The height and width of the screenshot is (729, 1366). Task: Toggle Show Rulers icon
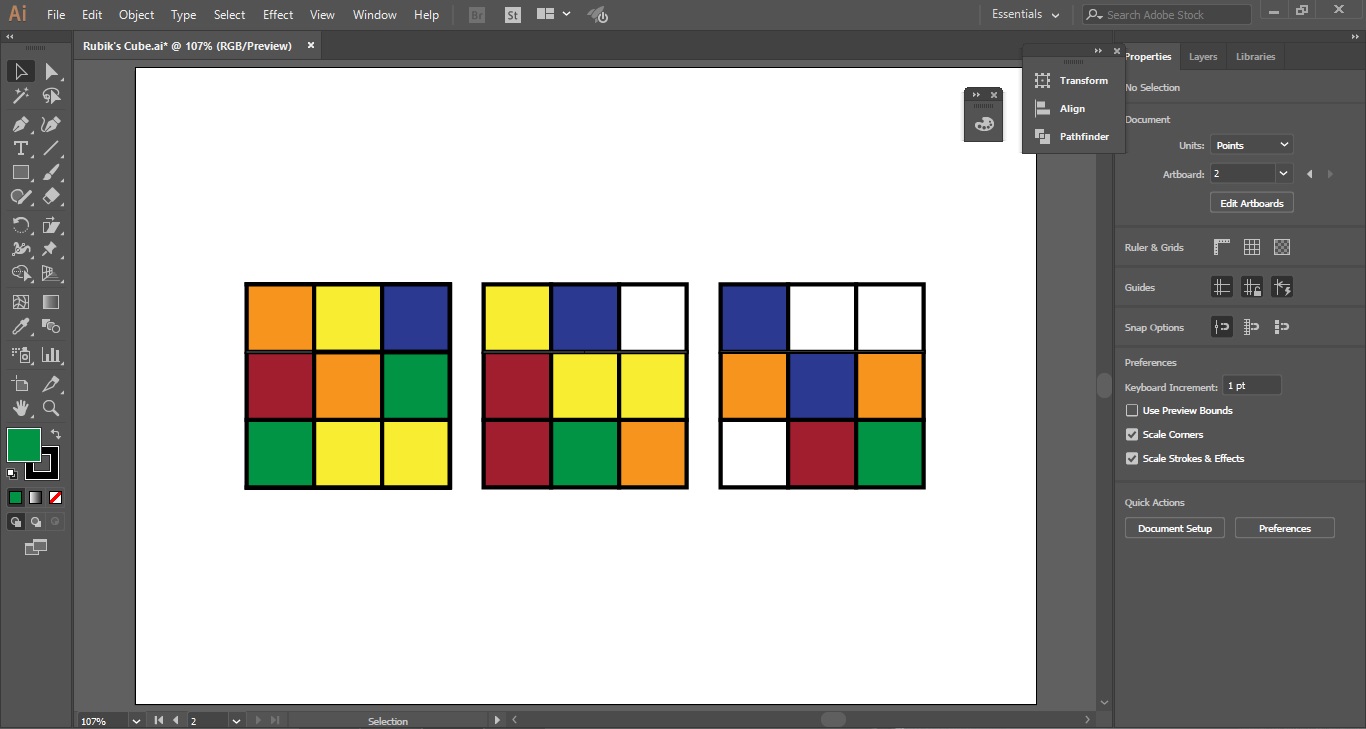[1222, 247]
